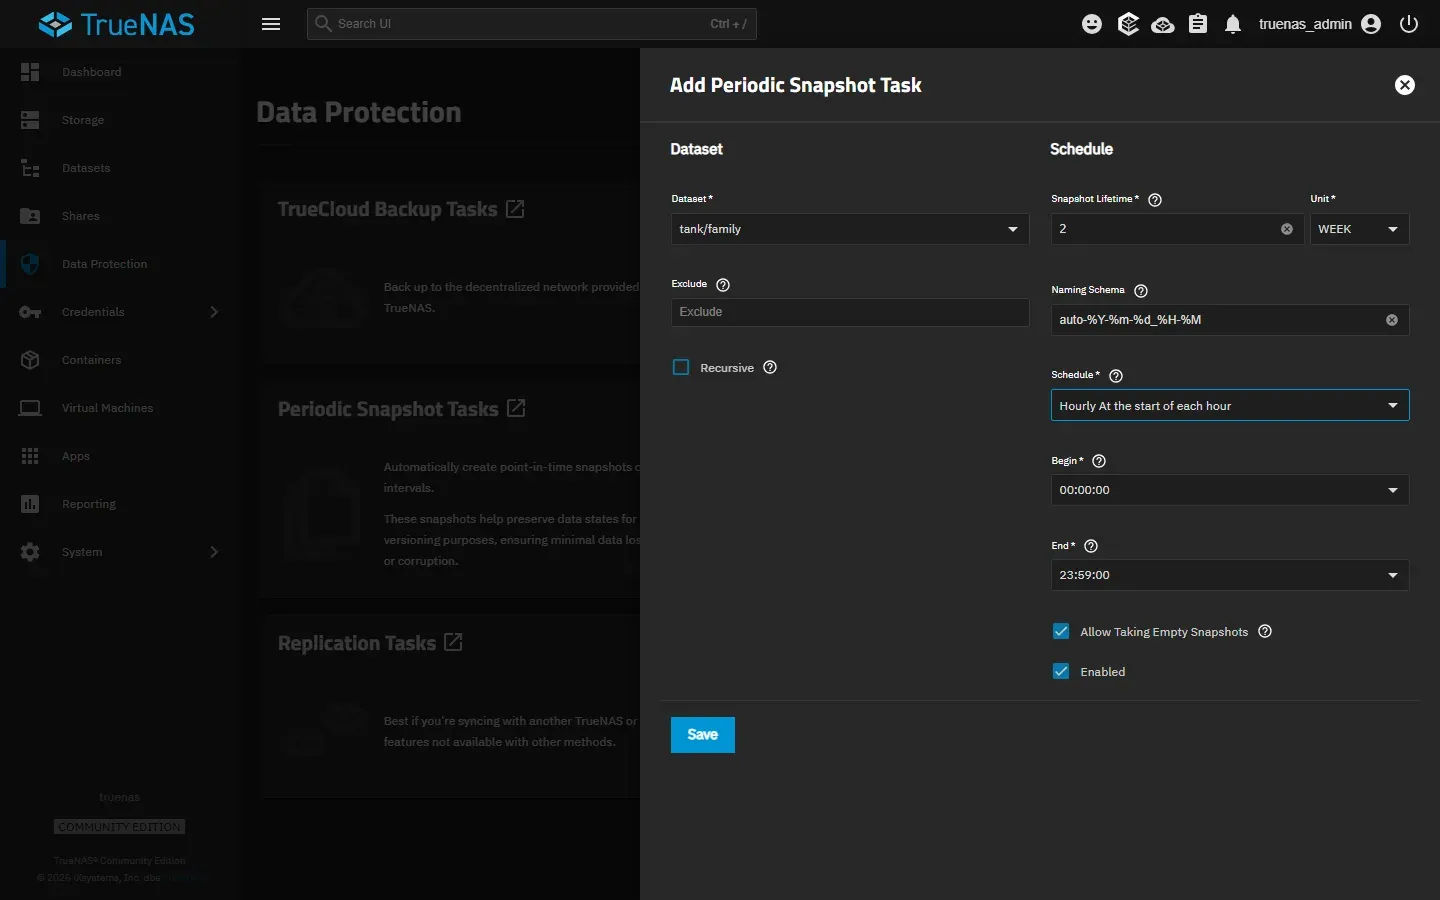The width and height of the screenshot is (1440, 900).
Task: Show help for Schedule field
Action: tap(1116, 376)
